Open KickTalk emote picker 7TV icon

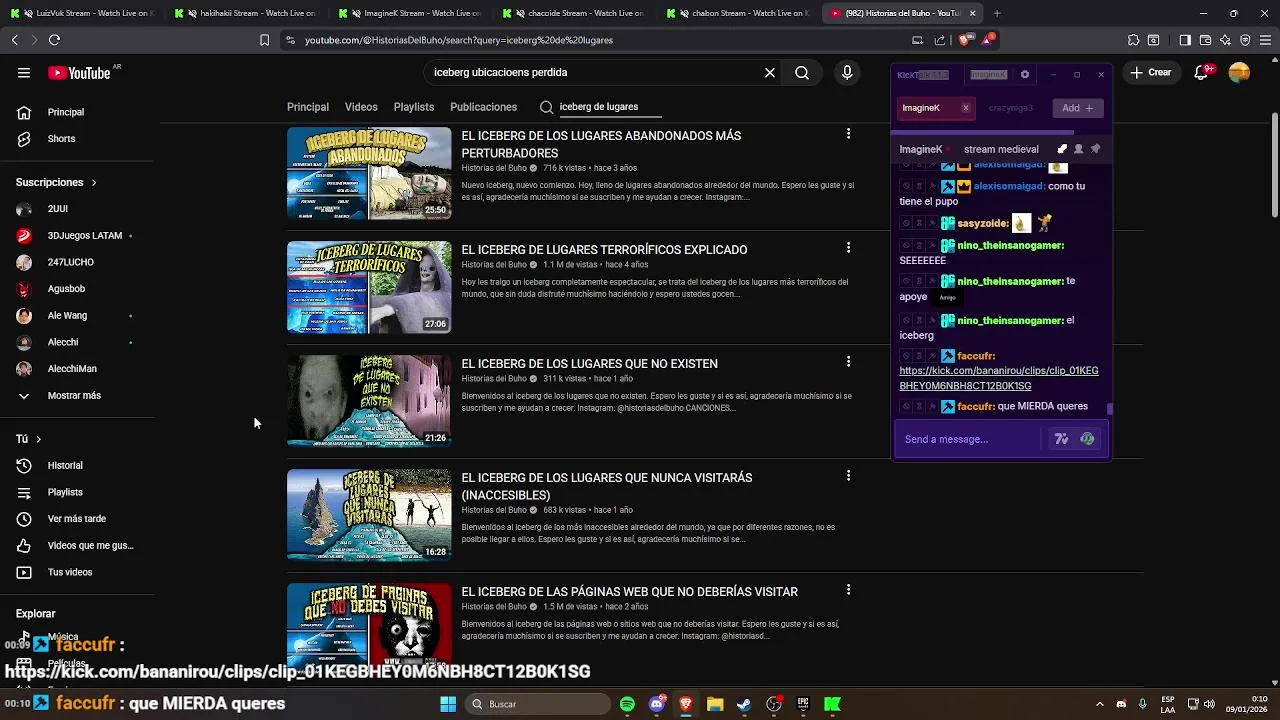1061,439
